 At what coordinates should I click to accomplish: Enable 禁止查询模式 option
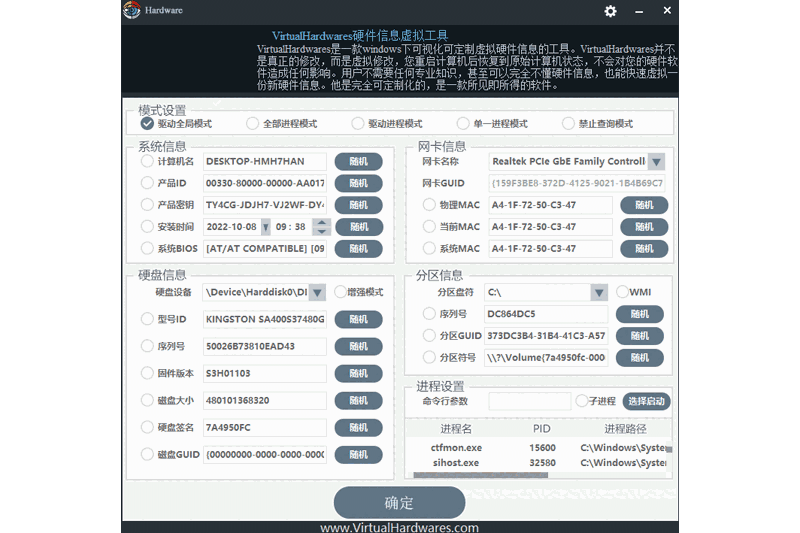[x=569, y=124]
